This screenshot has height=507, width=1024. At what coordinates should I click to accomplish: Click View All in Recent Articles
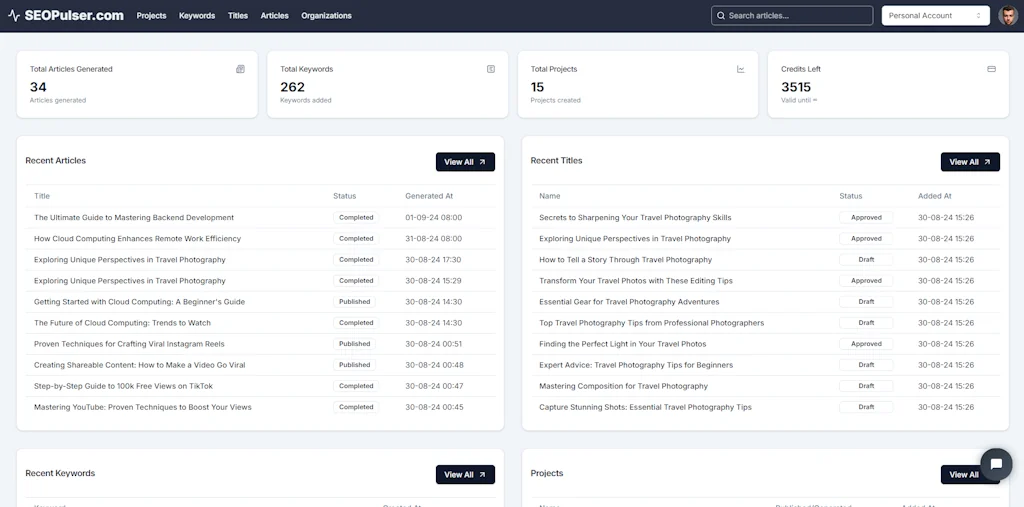465,162
